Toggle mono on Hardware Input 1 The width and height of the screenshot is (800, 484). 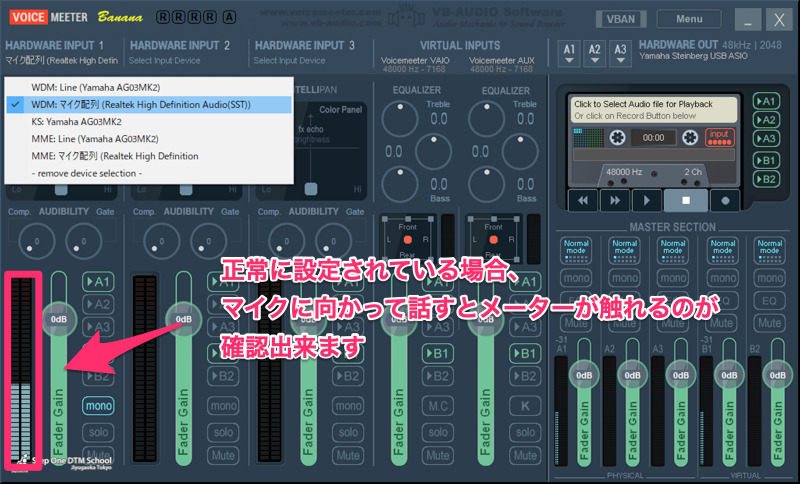[98, 406]
